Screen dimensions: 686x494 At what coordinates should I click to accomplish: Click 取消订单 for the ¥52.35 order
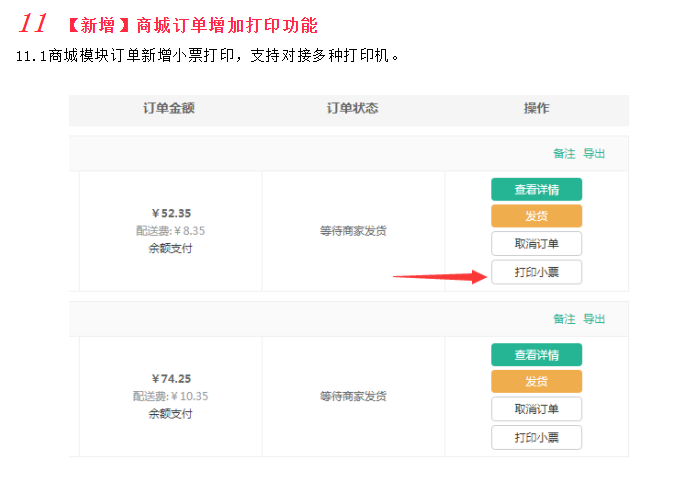pos(536,243)
